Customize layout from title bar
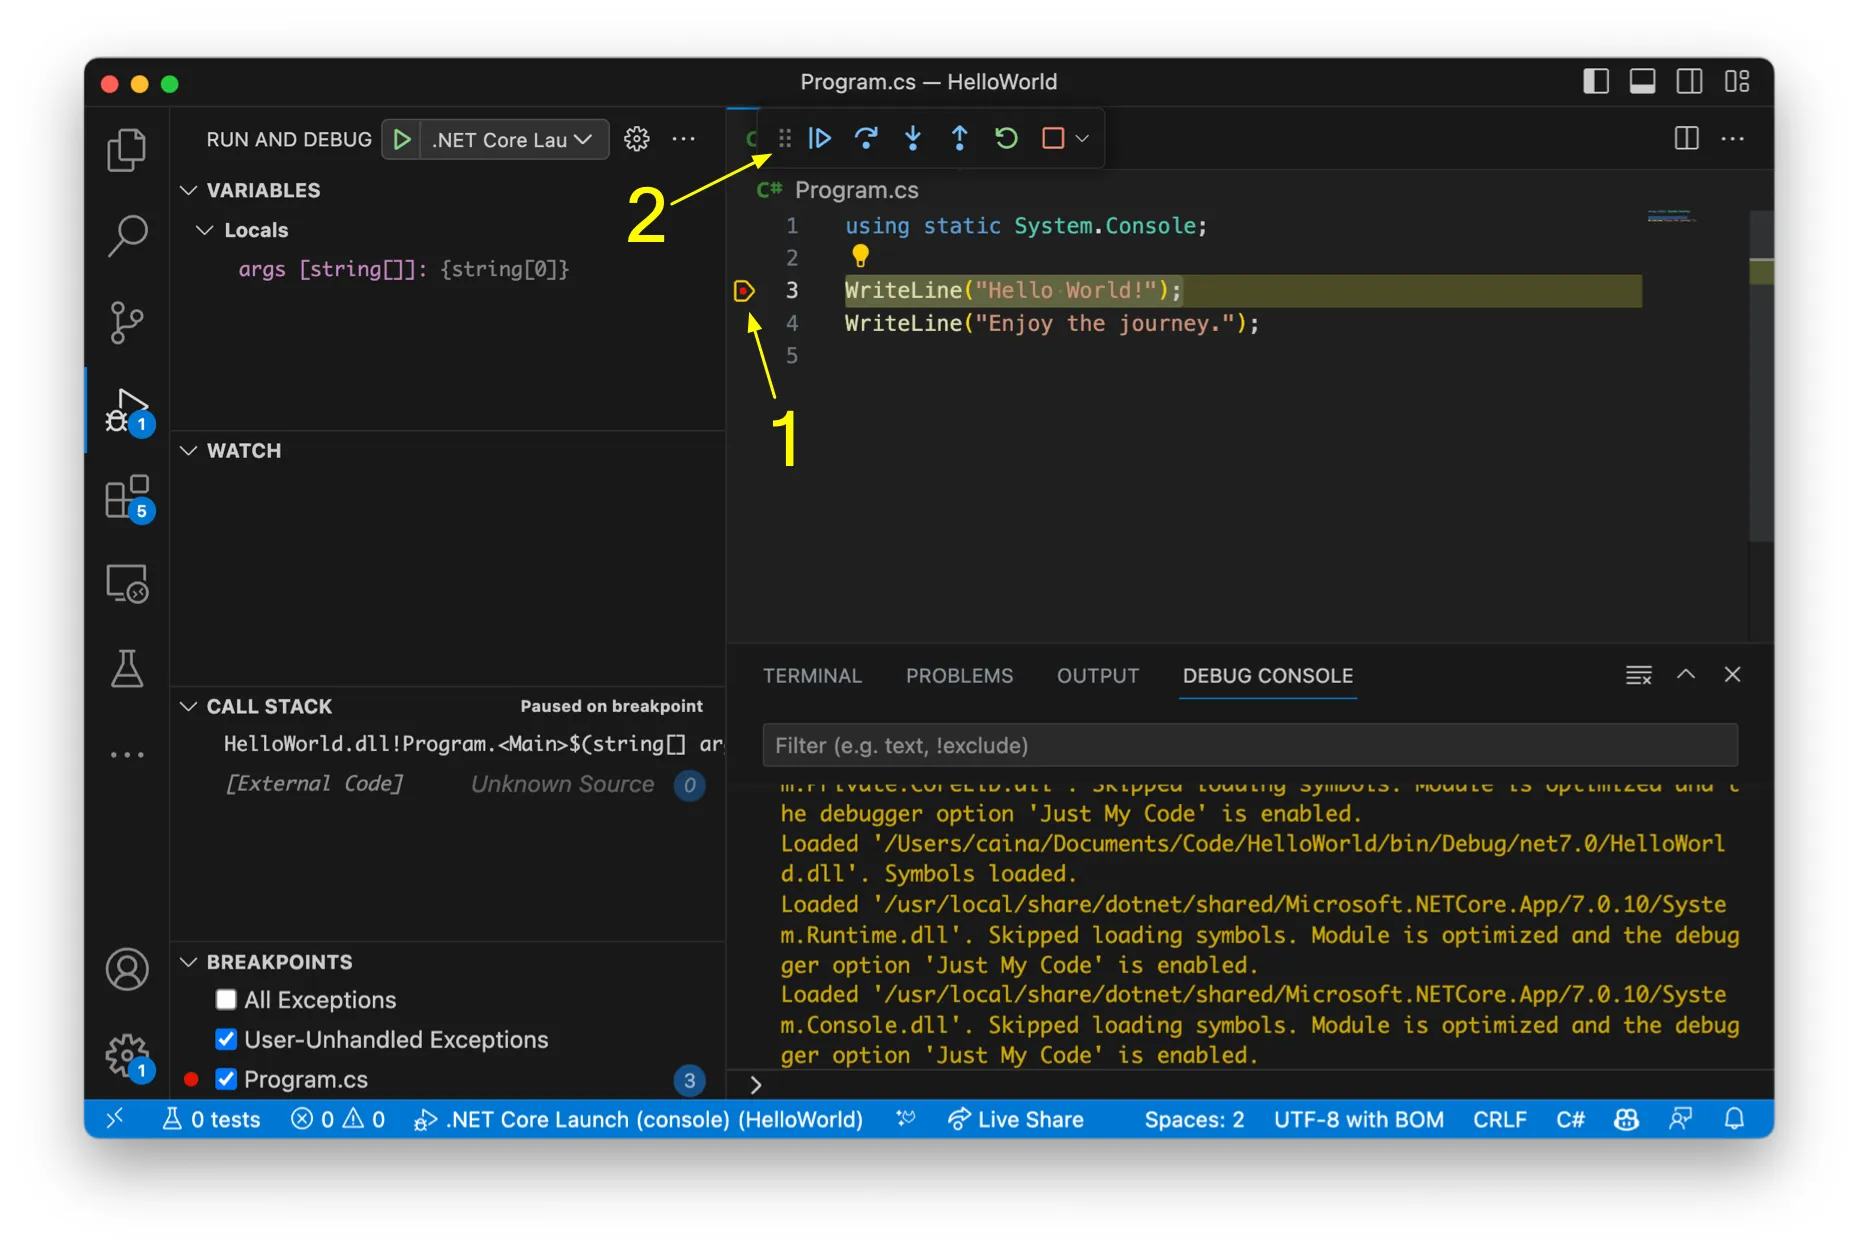Image resolution: width=1858 pixels, height=1249 pixels. (1737, 82)
